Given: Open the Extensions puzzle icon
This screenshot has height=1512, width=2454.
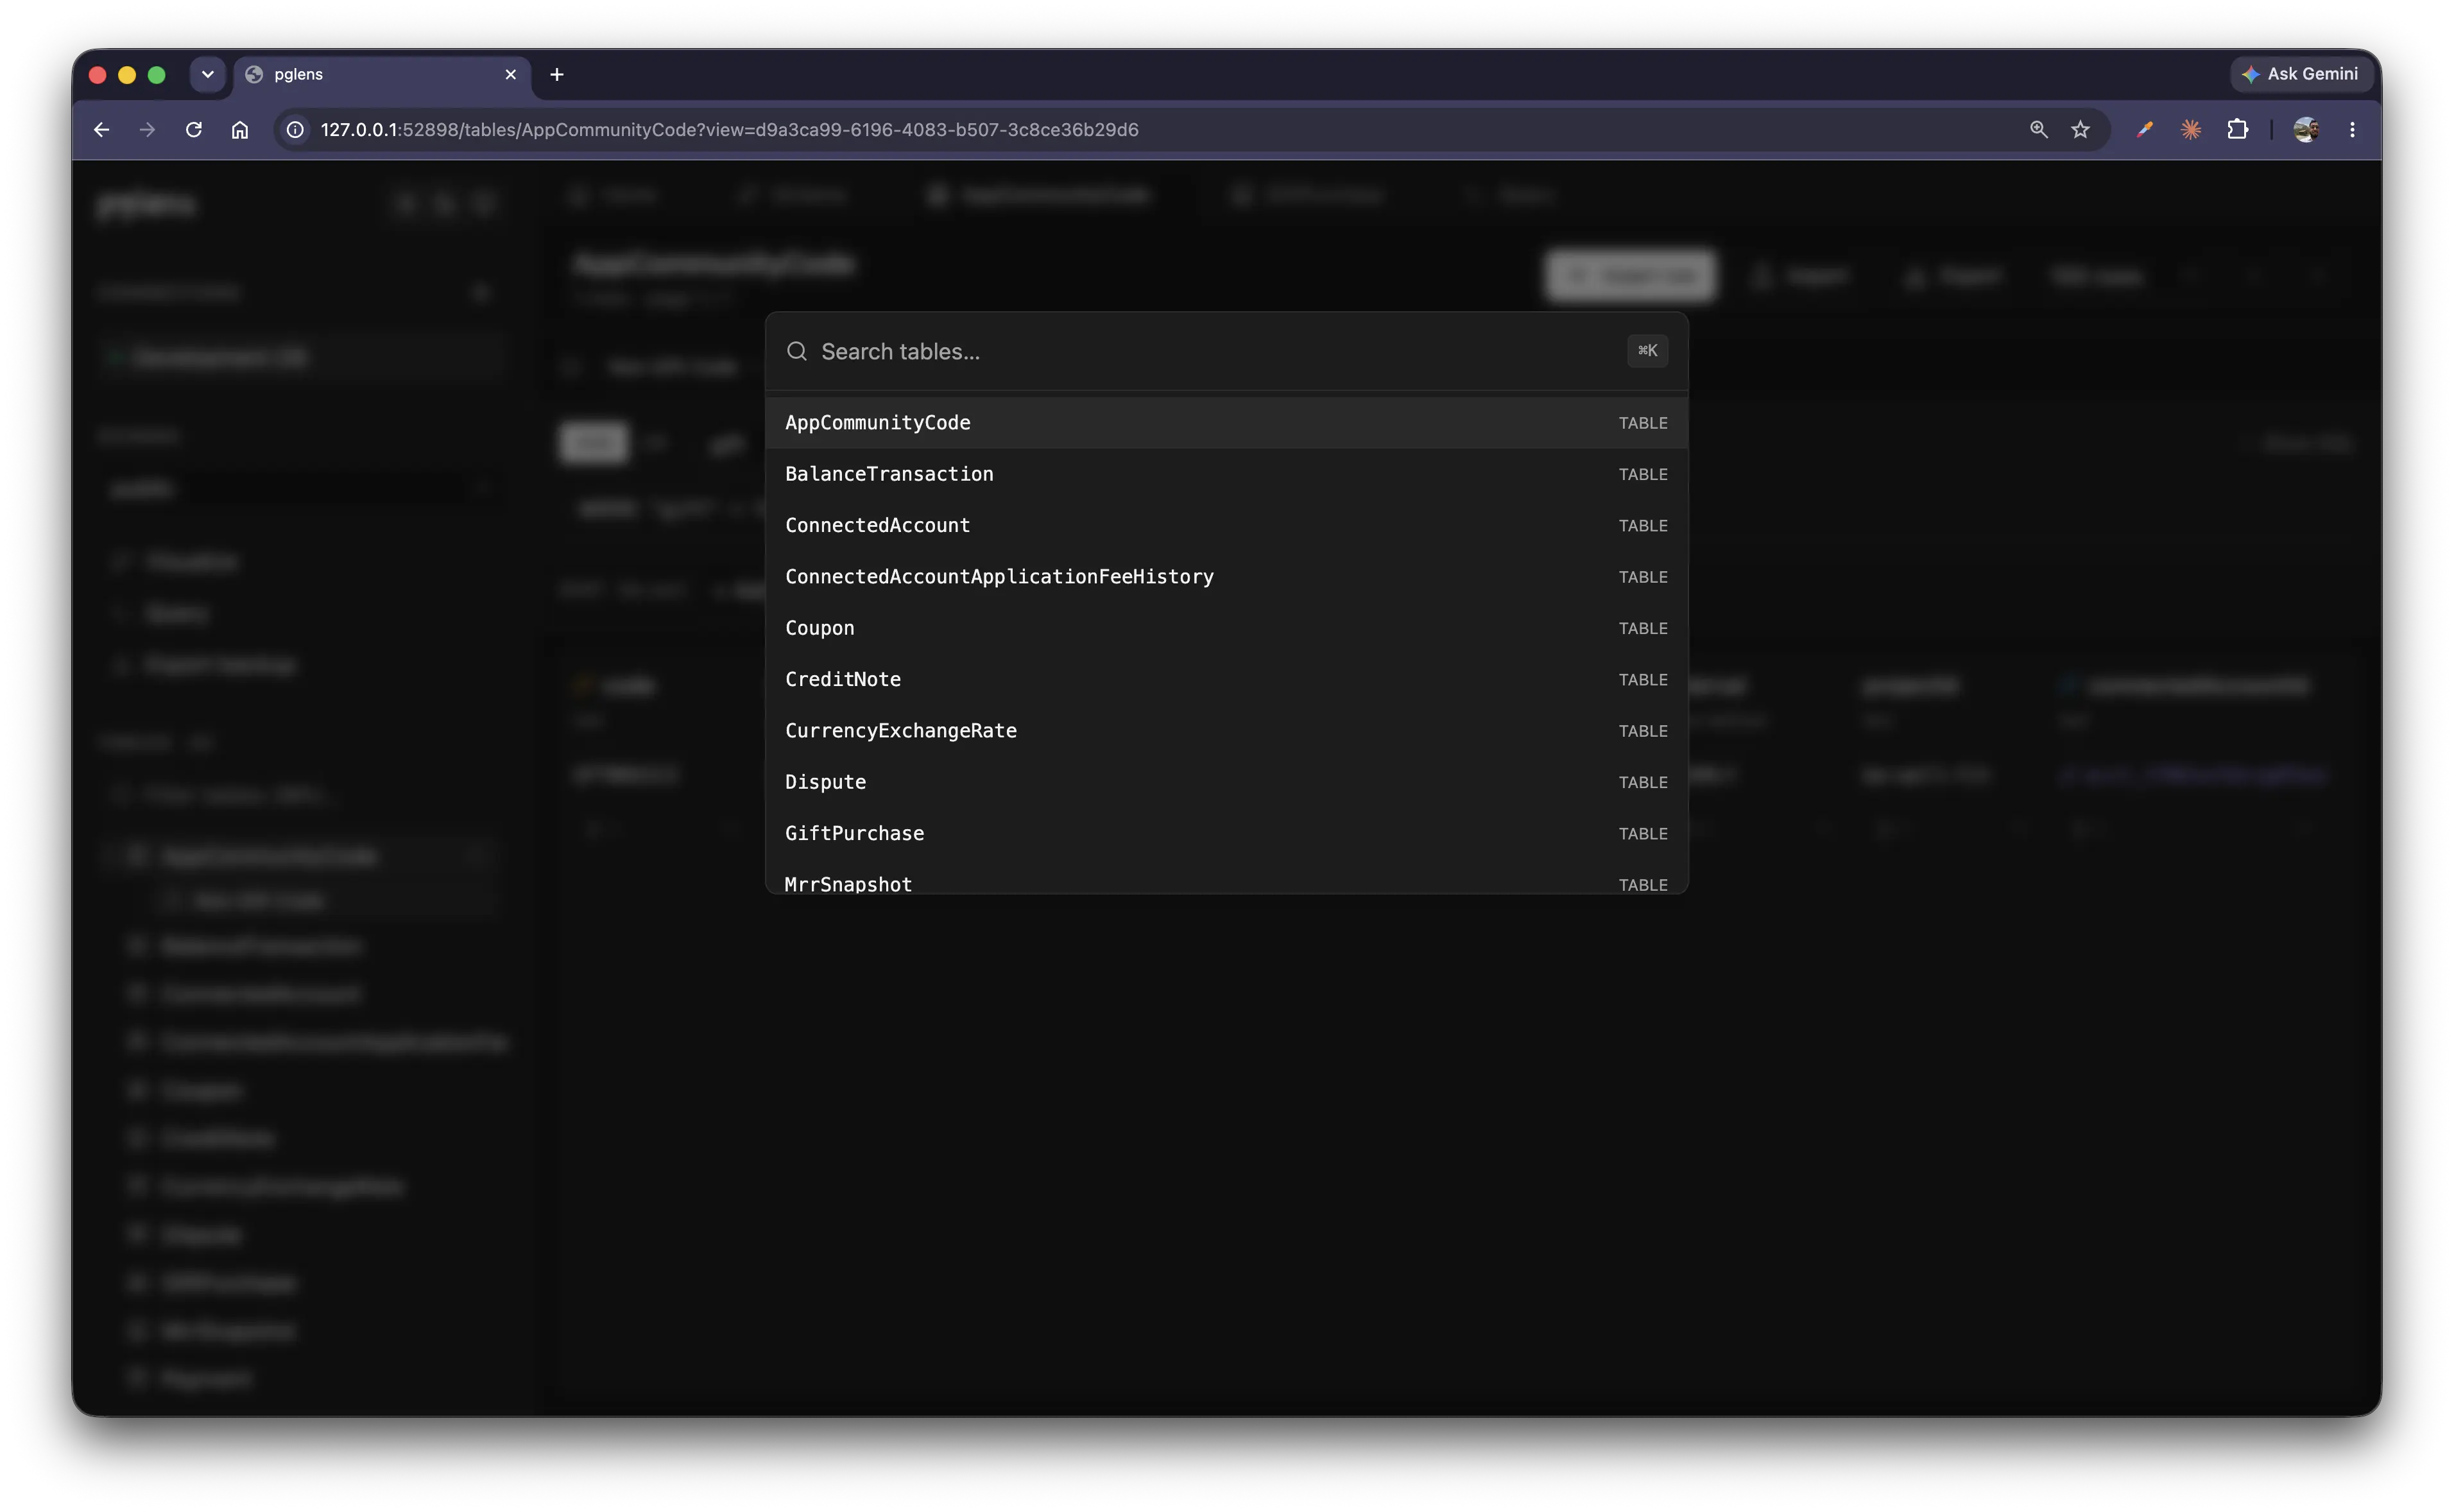Looking at the screenshot, I should coord(2238,130).
